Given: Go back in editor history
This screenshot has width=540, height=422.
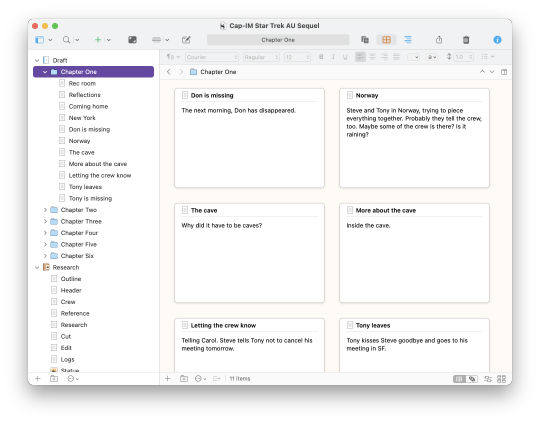Looking at the screenshot, I should [x=168, y=72].
